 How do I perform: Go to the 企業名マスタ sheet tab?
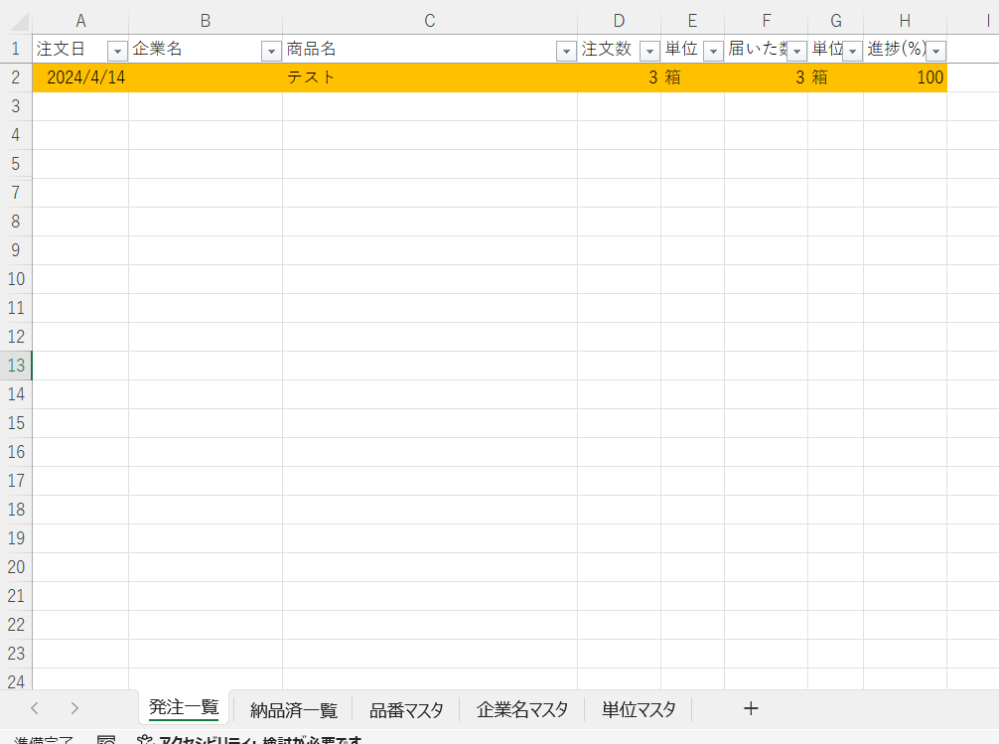522,710
